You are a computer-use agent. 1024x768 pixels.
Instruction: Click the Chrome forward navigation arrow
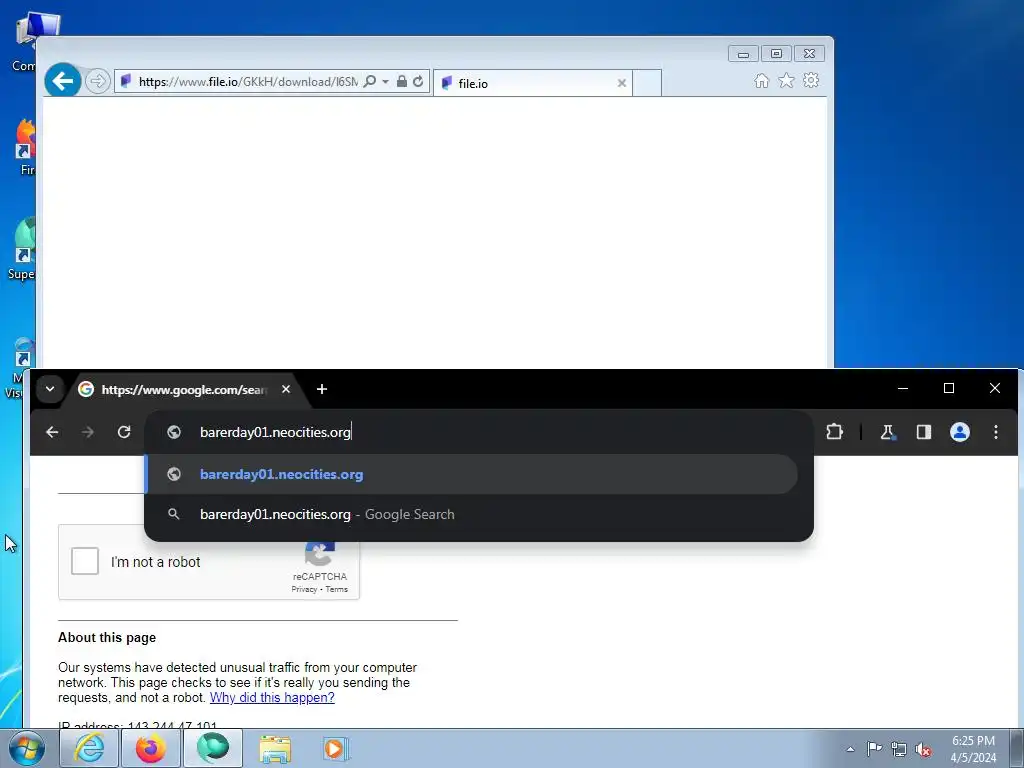pyautogui.click(x=88, y=432)
